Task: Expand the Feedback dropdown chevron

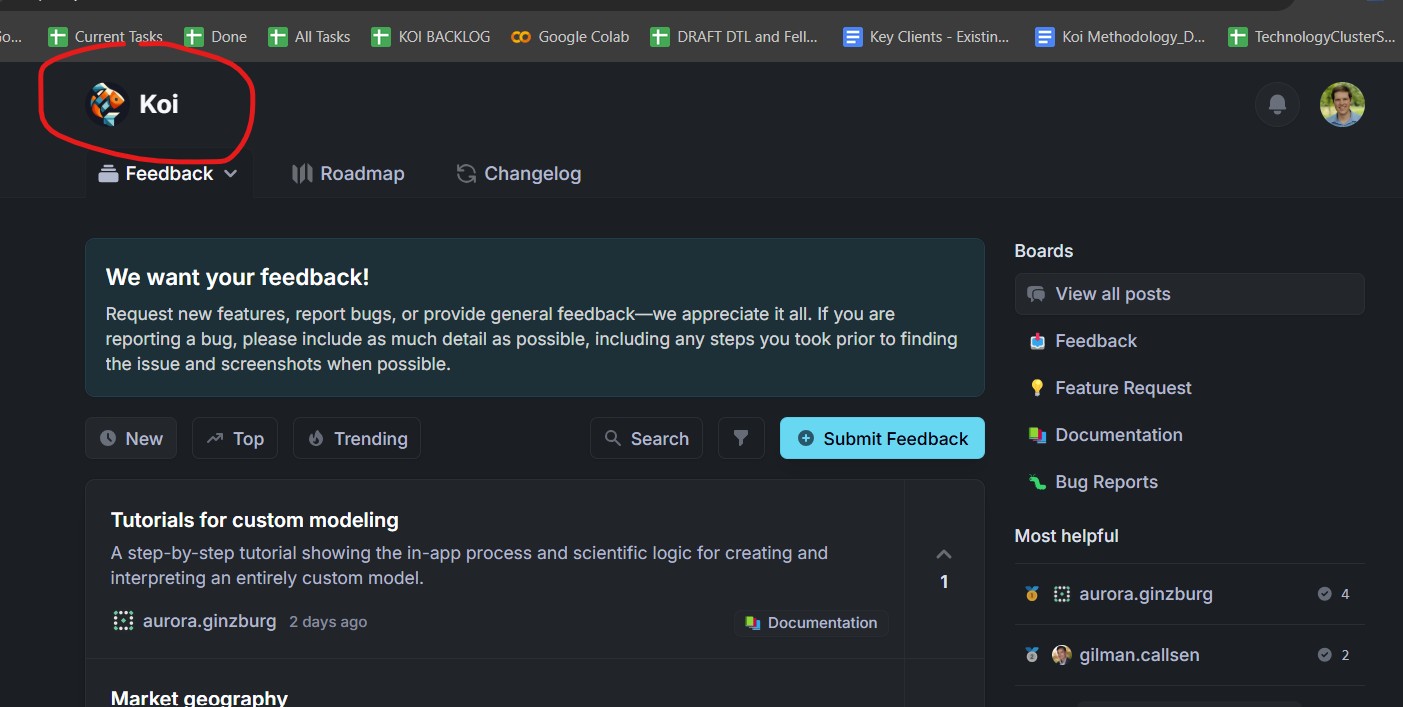Action: pos(231,174)
